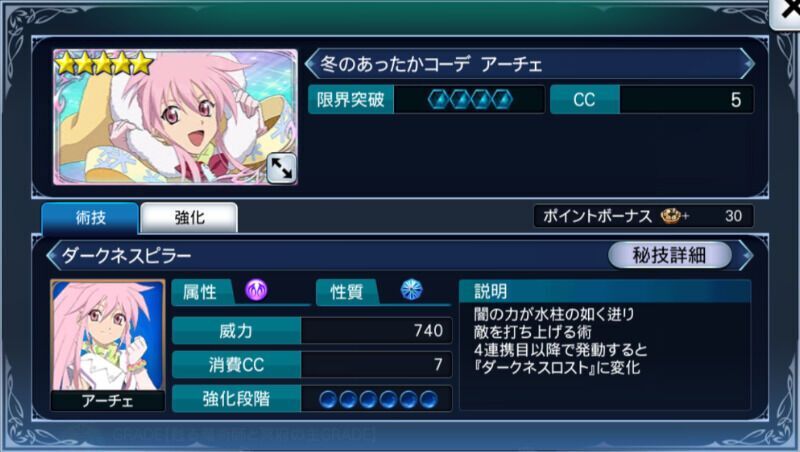The height and width of the screenshot is (452, 800).
Task: Click the enhancement stage blue orbs
Action: pos(378,399)
